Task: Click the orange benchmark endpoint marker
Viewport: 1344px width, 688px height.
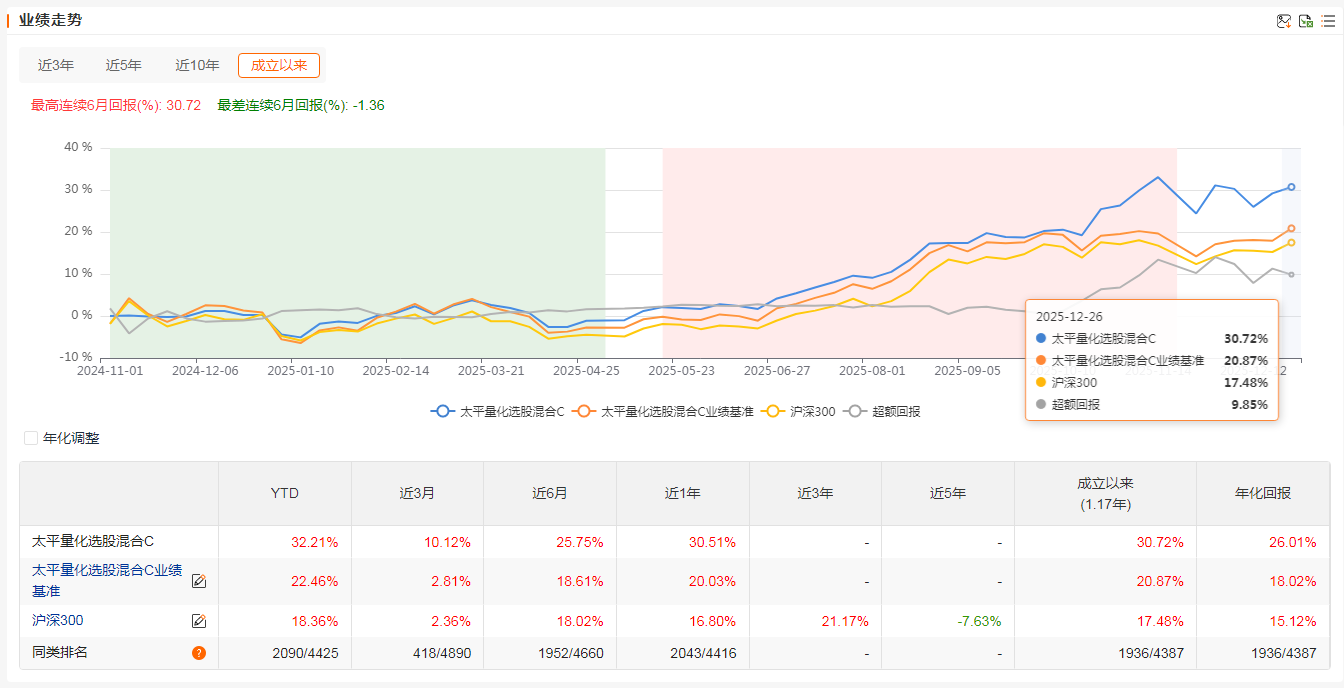Action: point(1291,228)
